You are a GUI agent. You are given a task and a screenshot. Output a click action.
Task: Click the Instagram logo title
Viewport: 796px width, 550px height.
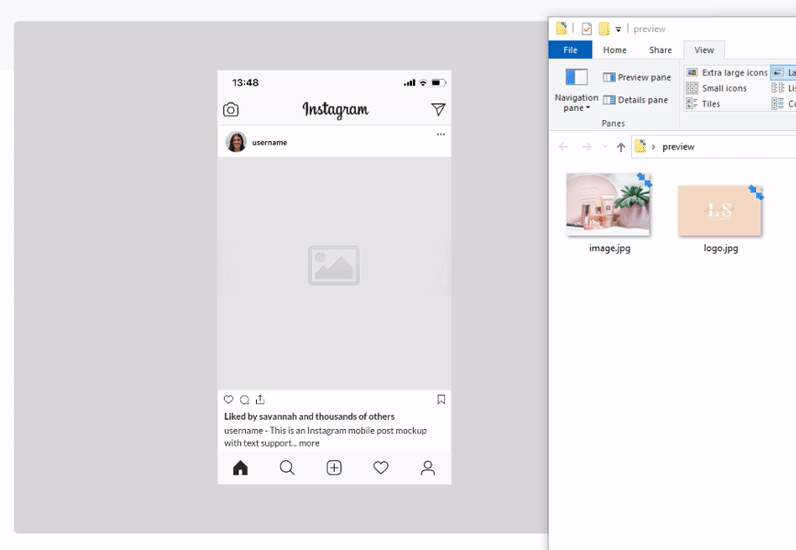[336, 109]
